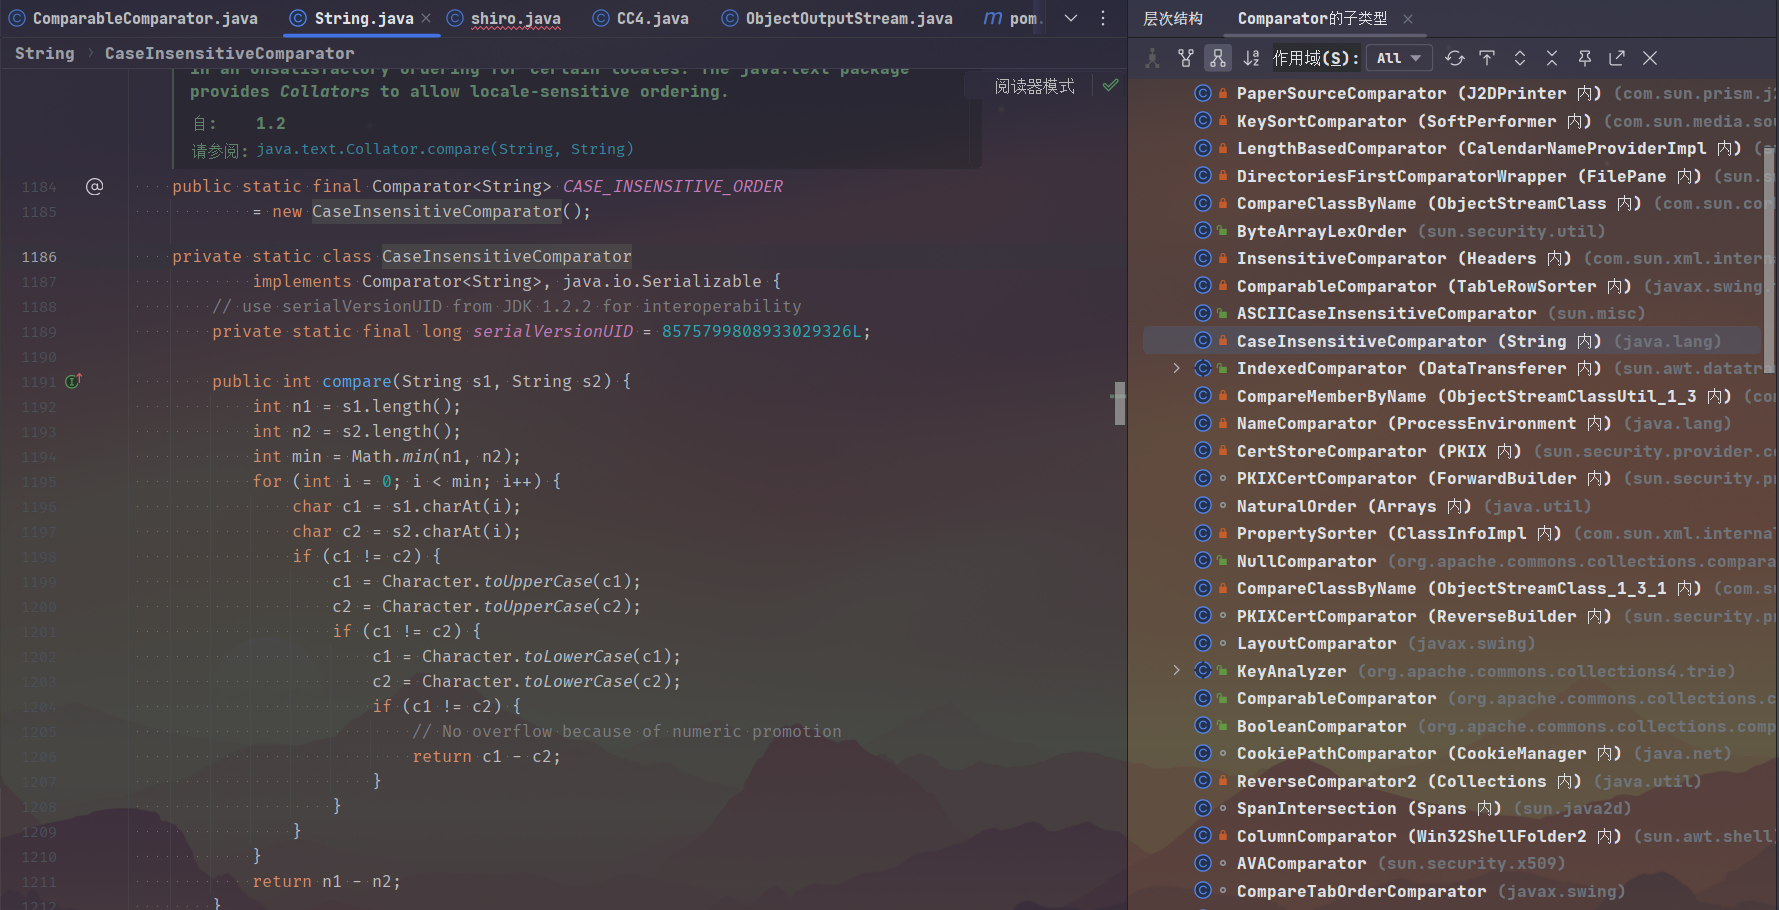Click the override gutter marker at compare method

click(x=73, y=381)
